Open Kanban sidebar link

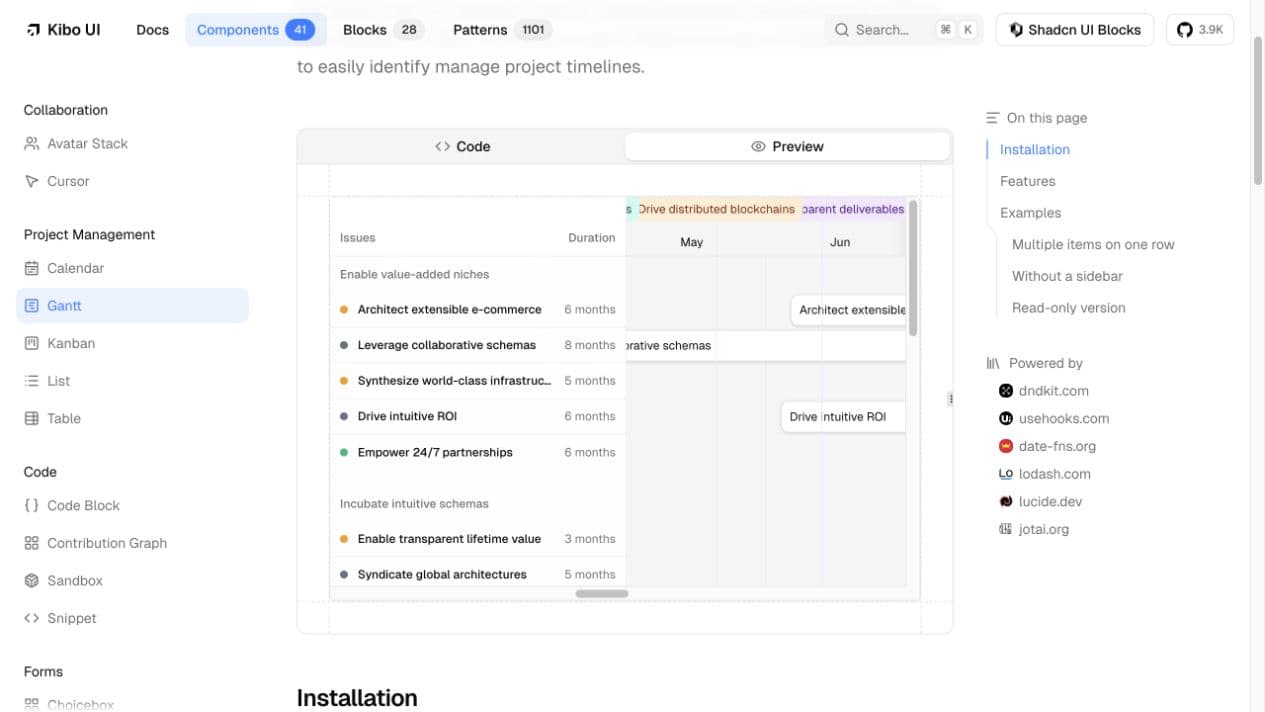(x=132, y=343)
